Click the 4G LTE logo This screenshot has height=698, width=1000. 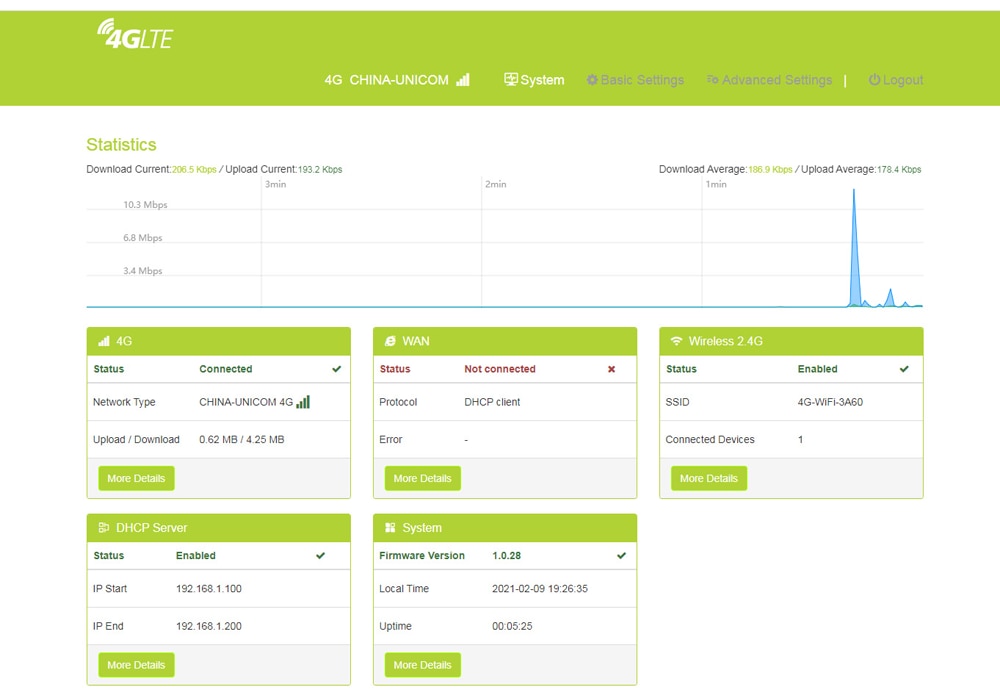tap(135, 34)
